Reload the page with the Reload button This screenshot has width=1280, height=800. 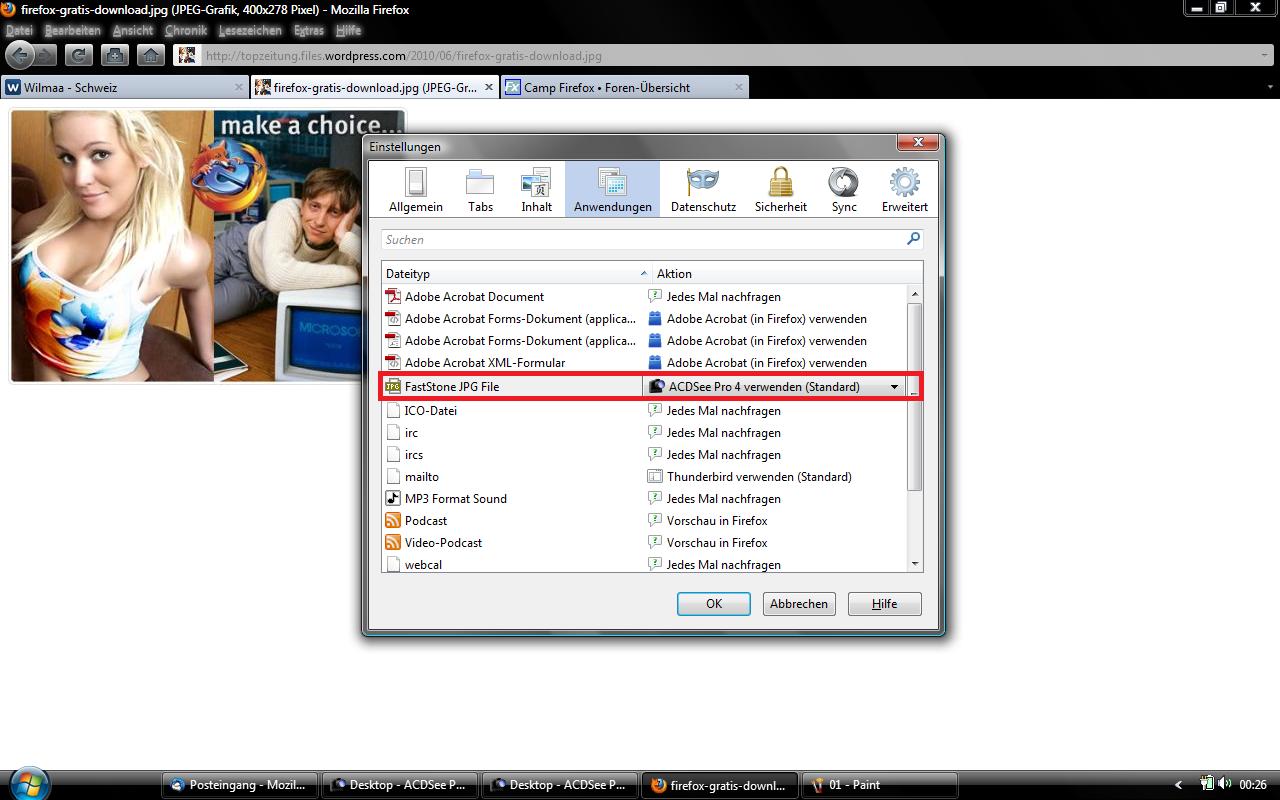[x=79, y=56]
